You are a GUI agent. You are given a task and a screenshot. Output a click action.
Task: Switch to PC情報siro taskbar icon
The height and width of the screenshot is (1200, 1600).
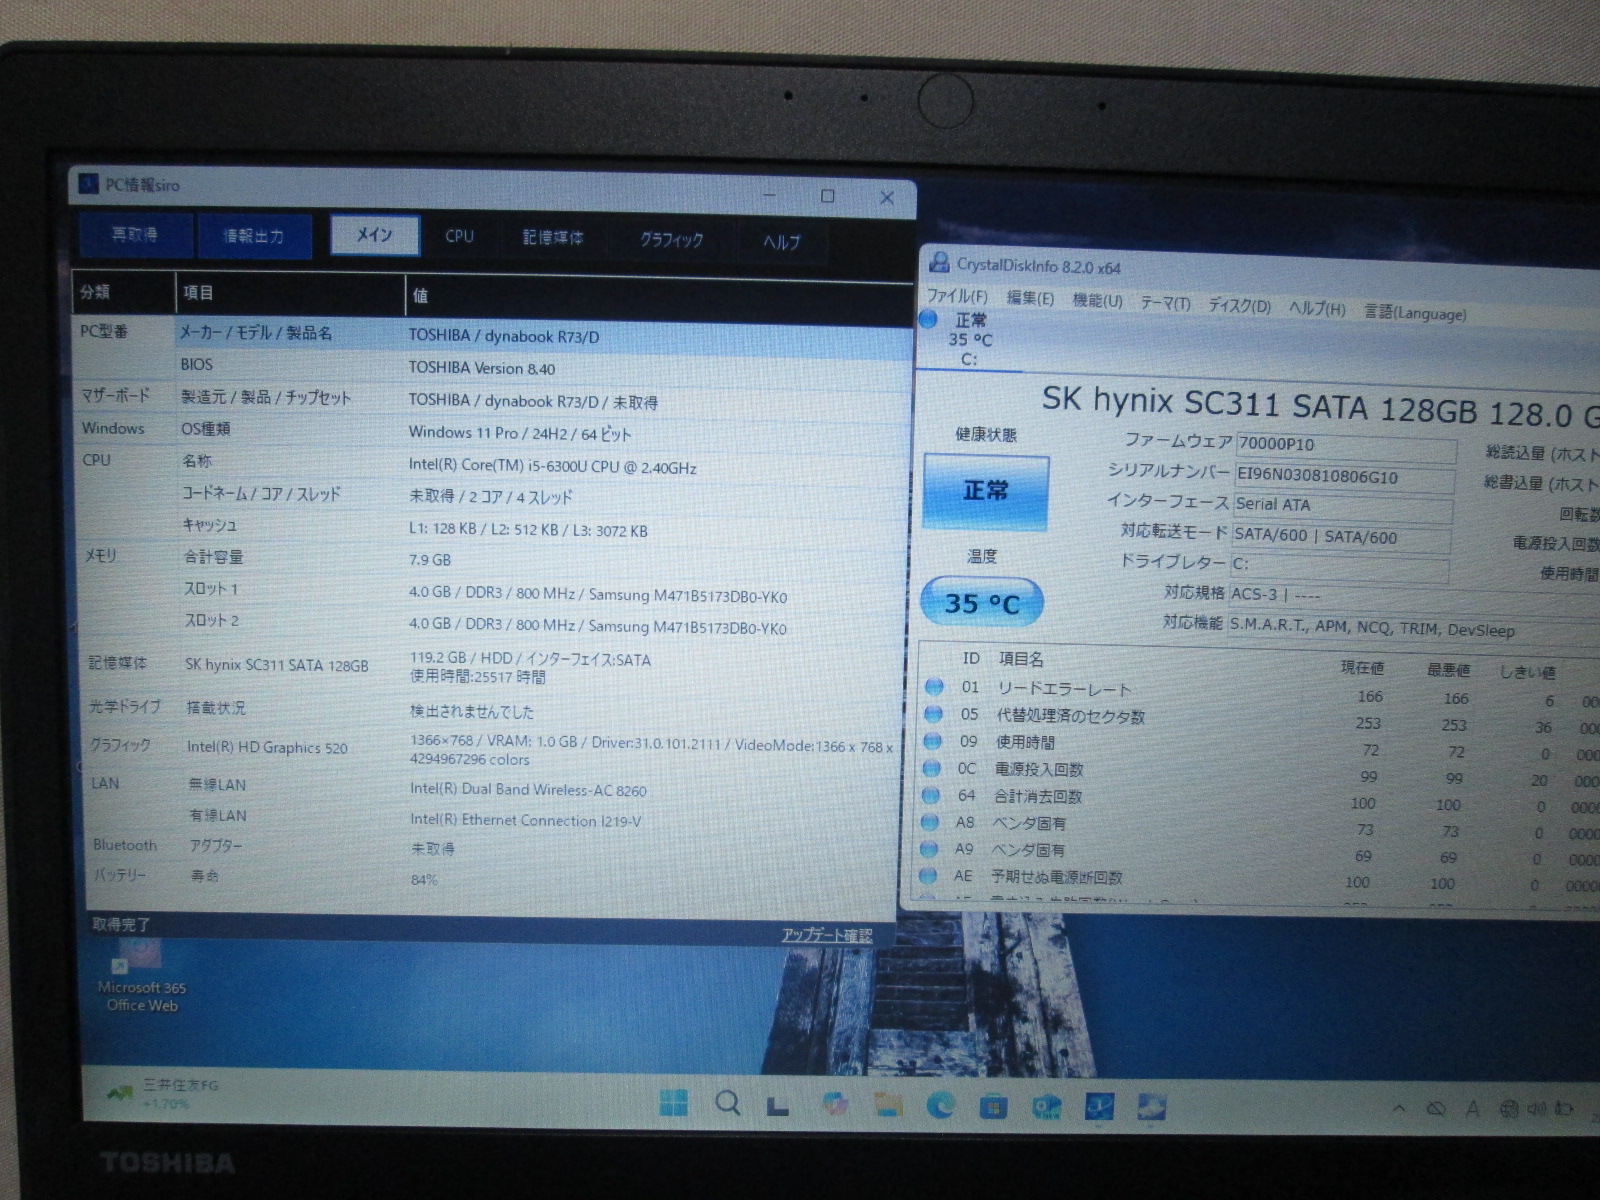[x=1100, y=1107]
